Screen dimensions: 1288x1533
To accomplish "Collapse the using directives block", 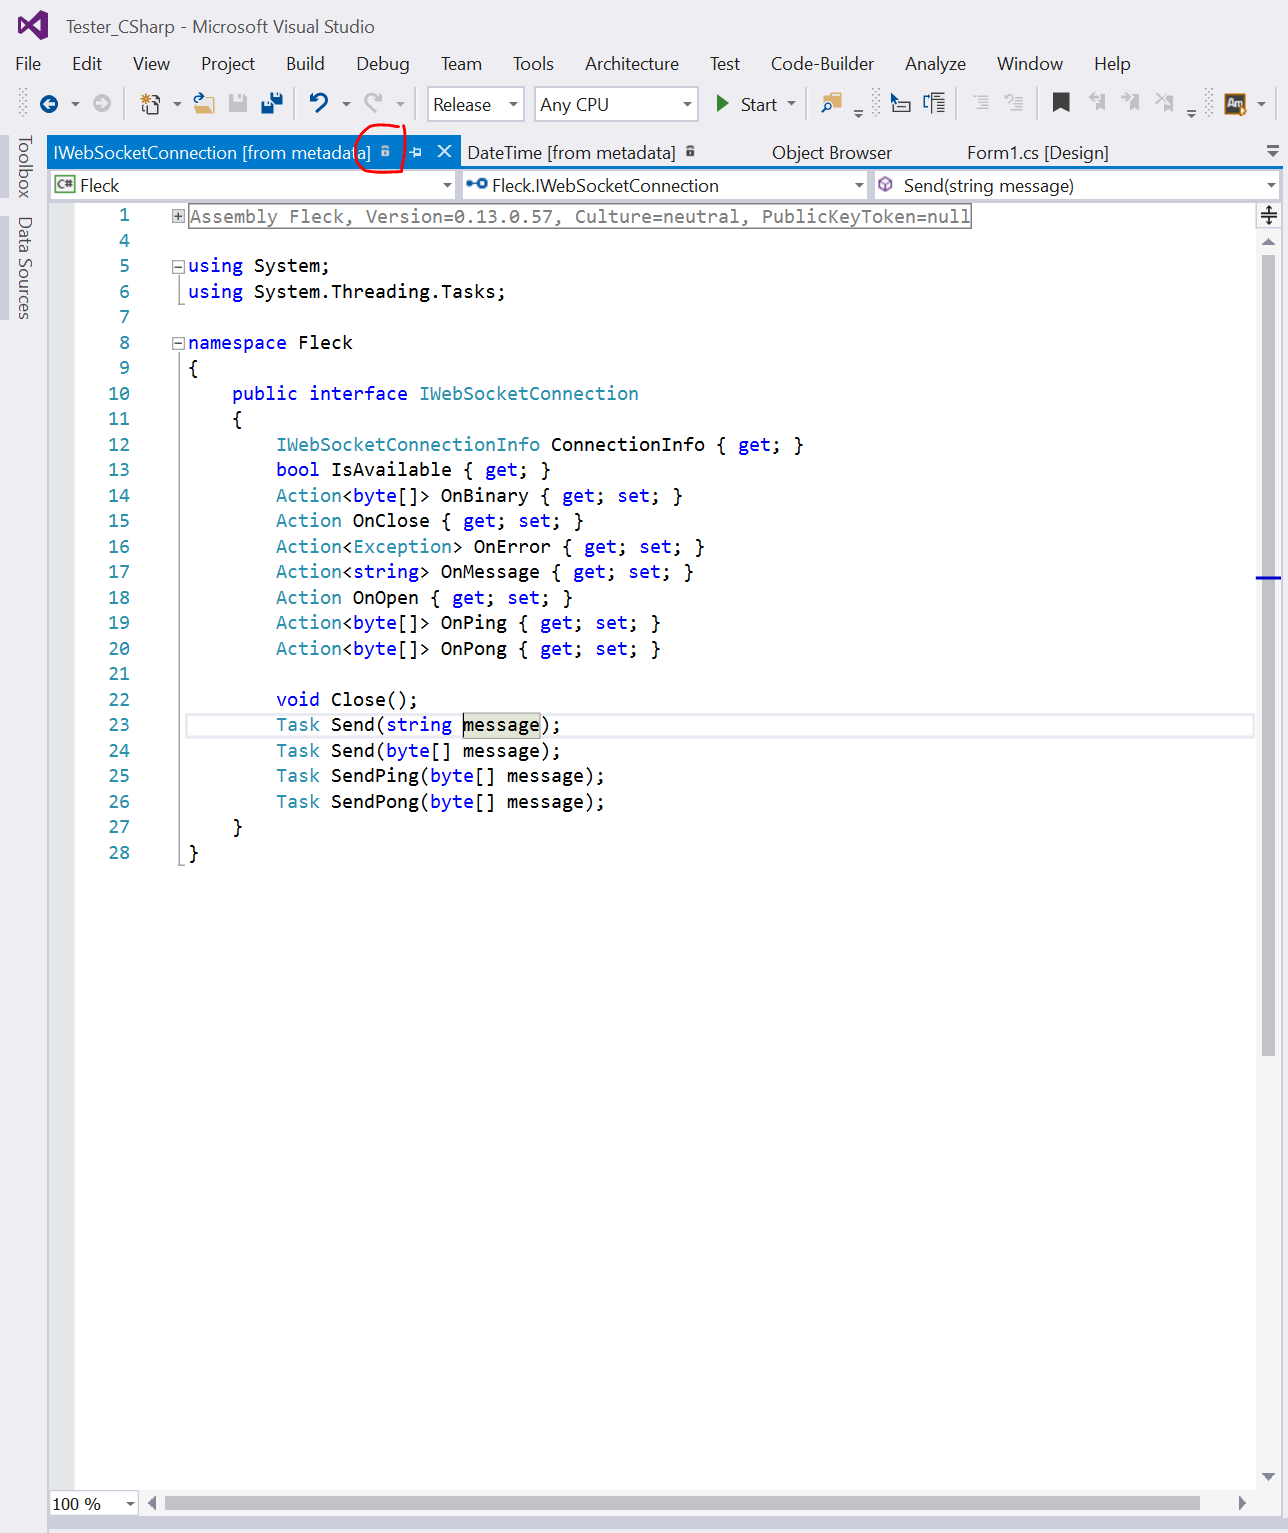I will coord(178,267).
